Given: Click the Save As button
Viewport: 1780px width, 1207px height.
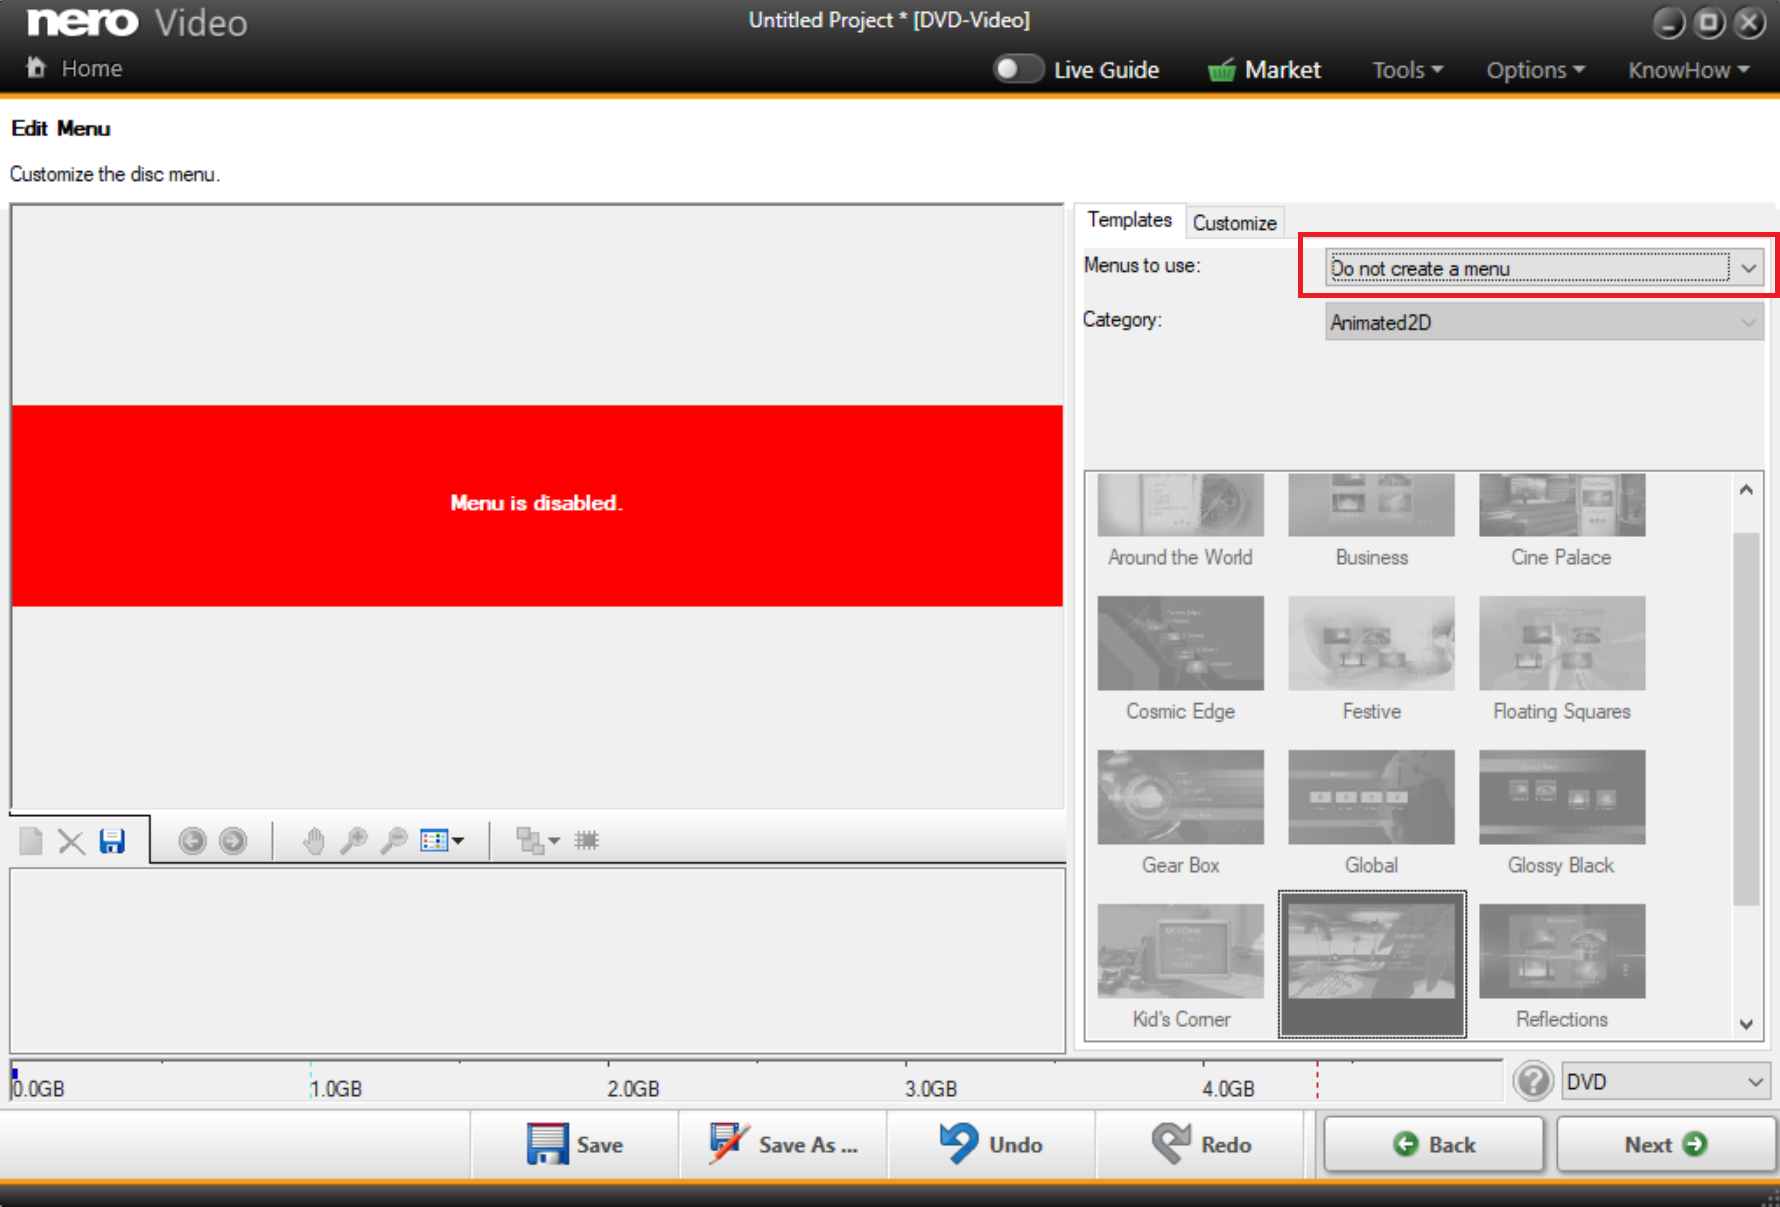Looking at the screenshot, I should coord(783,1144).
